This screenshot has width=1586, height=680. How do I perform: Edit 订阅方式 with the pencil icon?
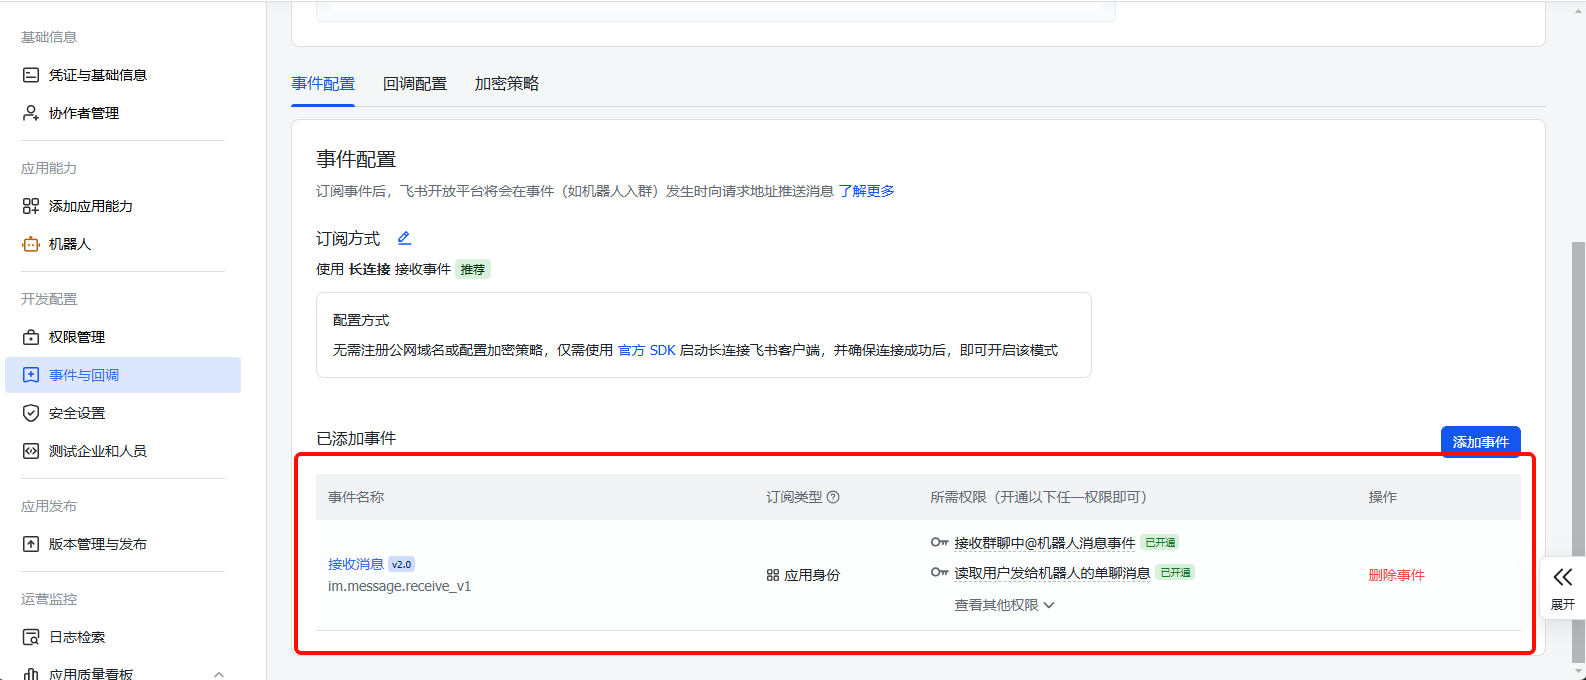tap(404, 238)
